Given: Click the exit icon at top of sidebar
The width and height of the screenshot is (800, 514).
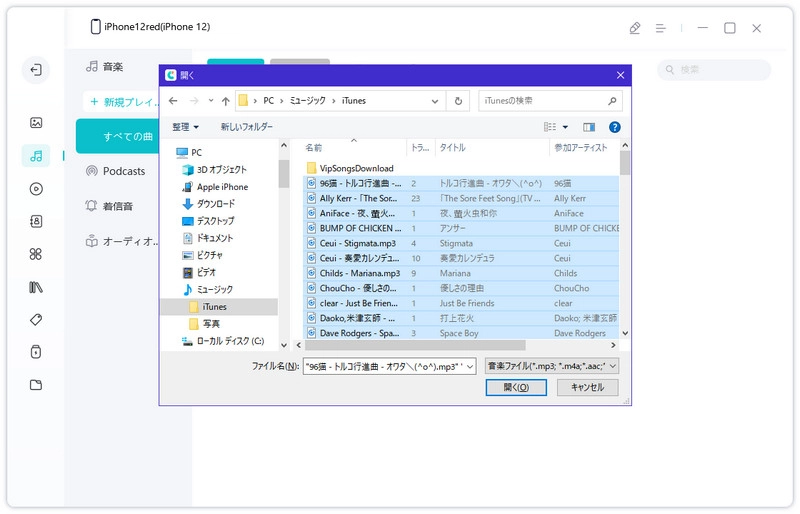Looking at the screenshot, I should tap(36, 69).
